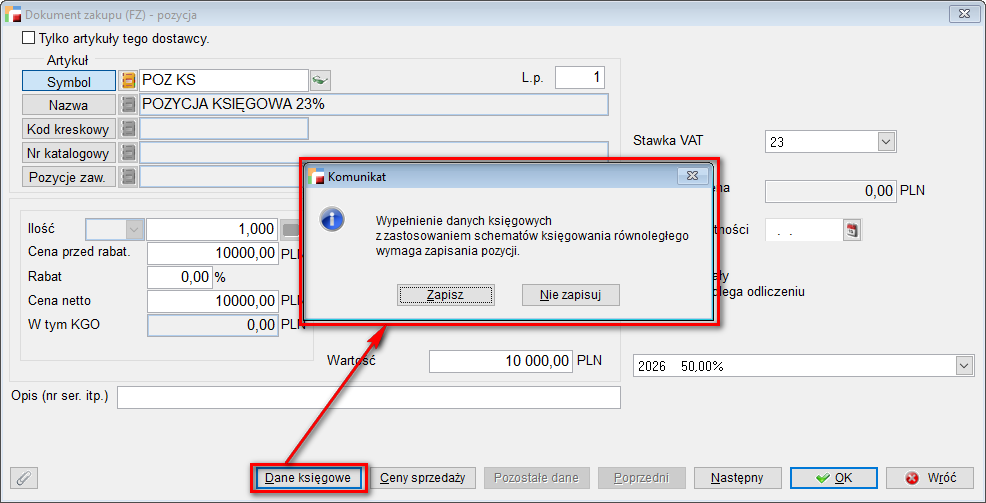Click the Opis (nr ser. itp.) text field
Screen dimensions: 986x503
(x=368, y=397)
